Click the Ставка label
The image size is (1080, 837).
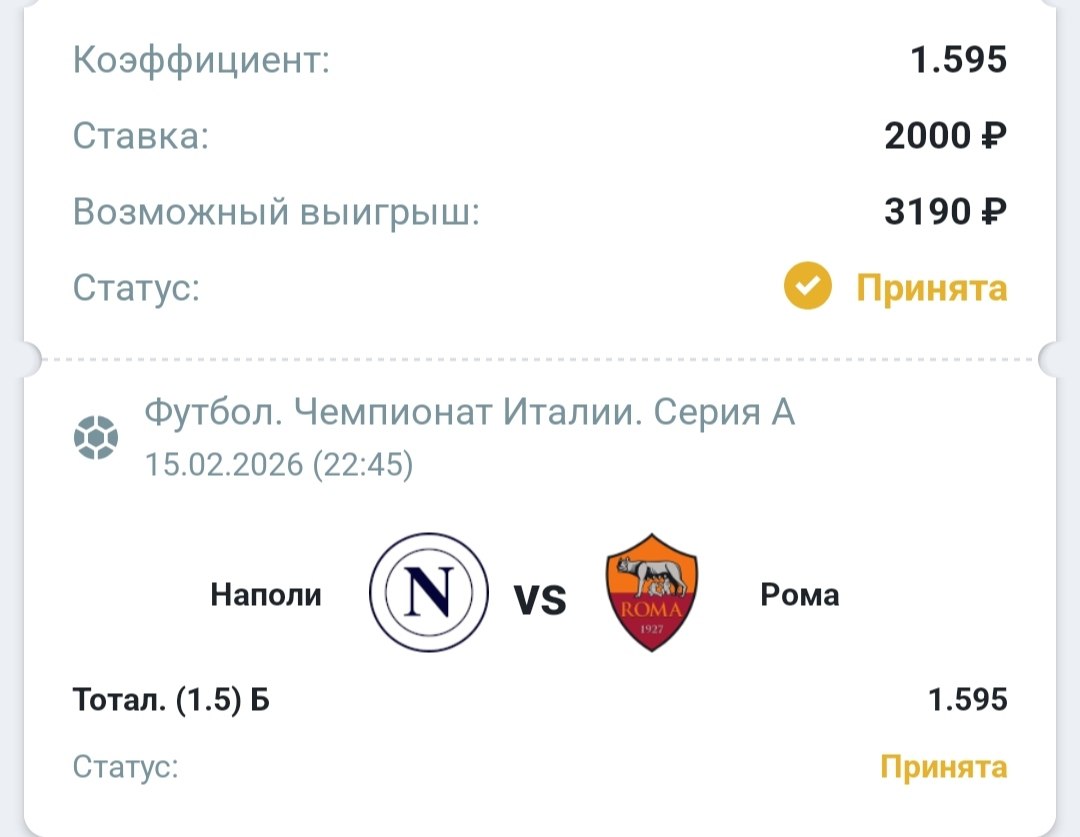141,135
